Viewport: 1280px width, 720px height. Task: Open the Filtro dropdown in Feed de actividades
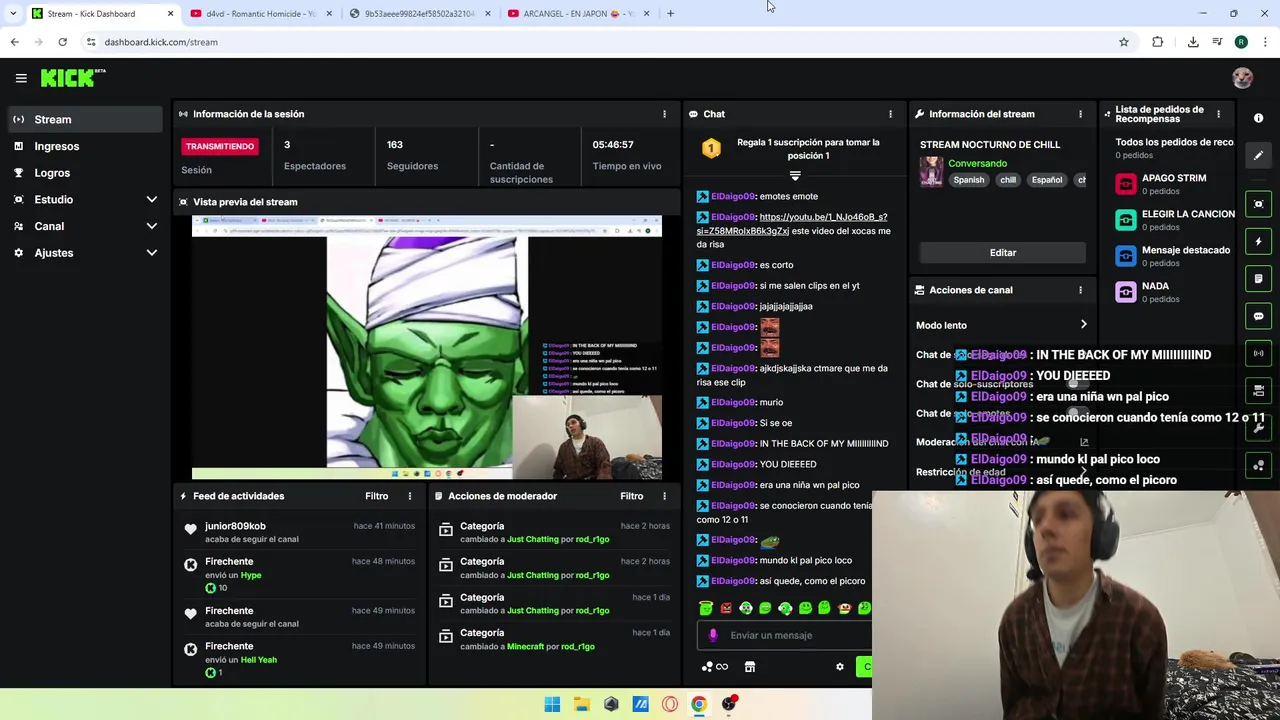point(377,496)
